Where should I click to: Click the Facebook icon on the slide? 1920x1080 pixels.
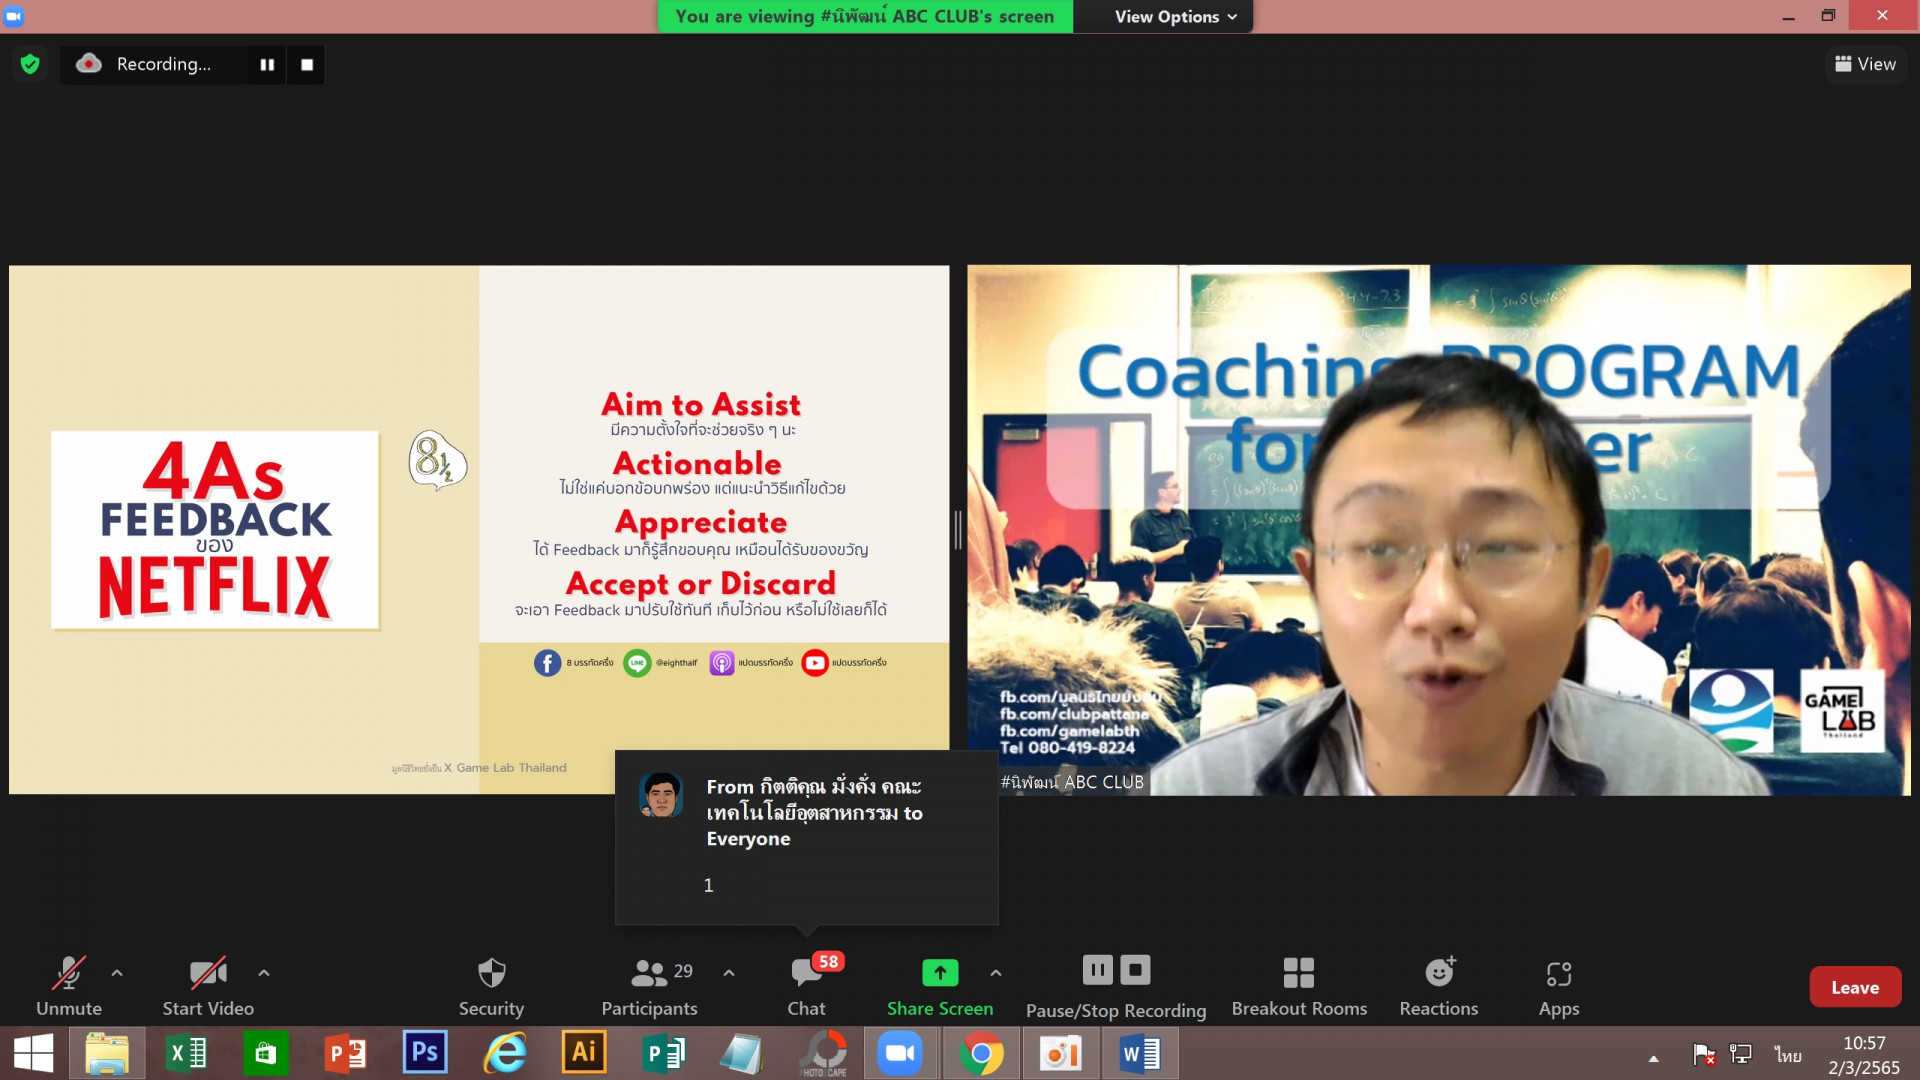(x=547, y=663)
